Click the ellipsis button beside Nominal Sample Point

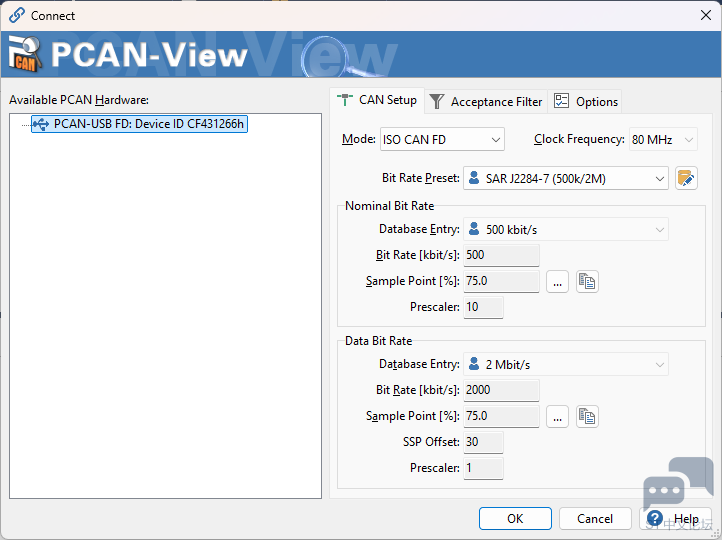pyautogui.click(x=557, y=281)
